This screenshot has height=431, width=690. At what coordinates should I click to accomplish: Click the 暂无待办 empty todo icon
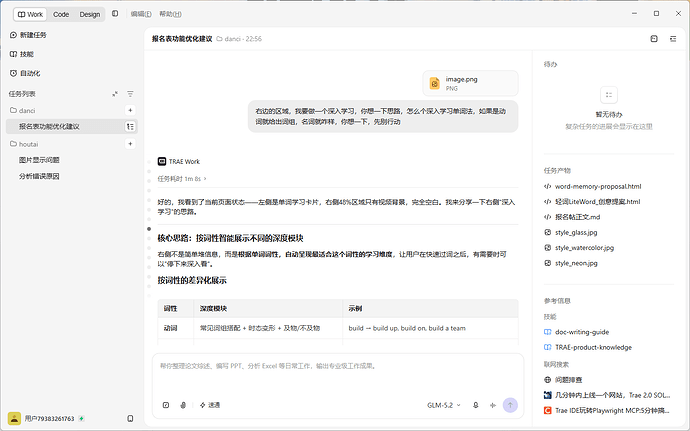(609, 95)
